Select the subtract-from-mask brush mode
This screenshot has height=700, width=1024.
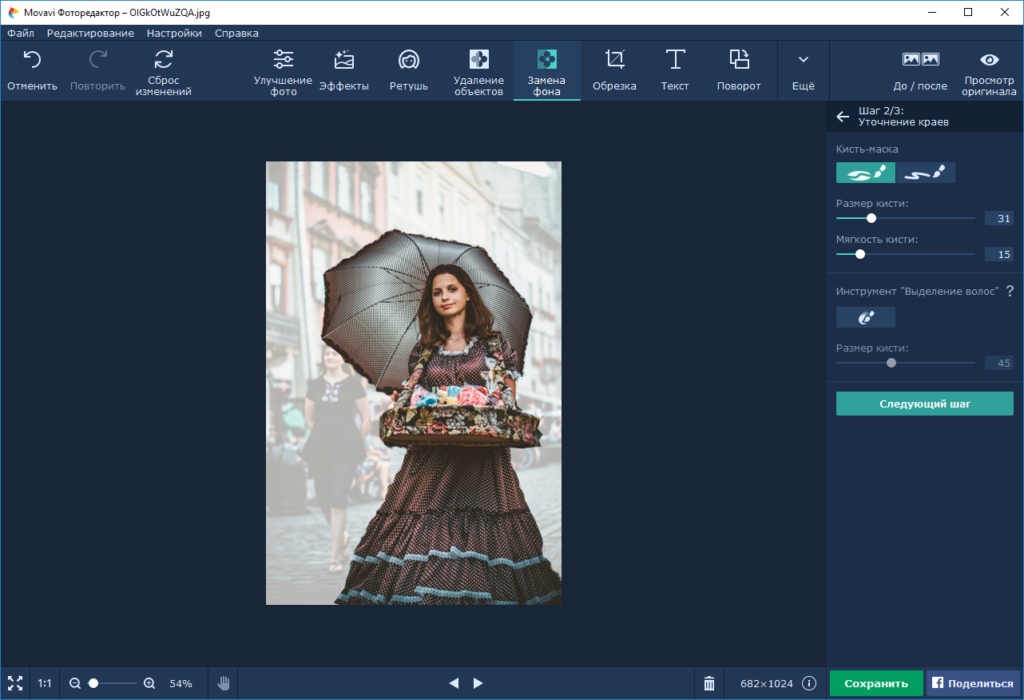(x=925, y=173)
